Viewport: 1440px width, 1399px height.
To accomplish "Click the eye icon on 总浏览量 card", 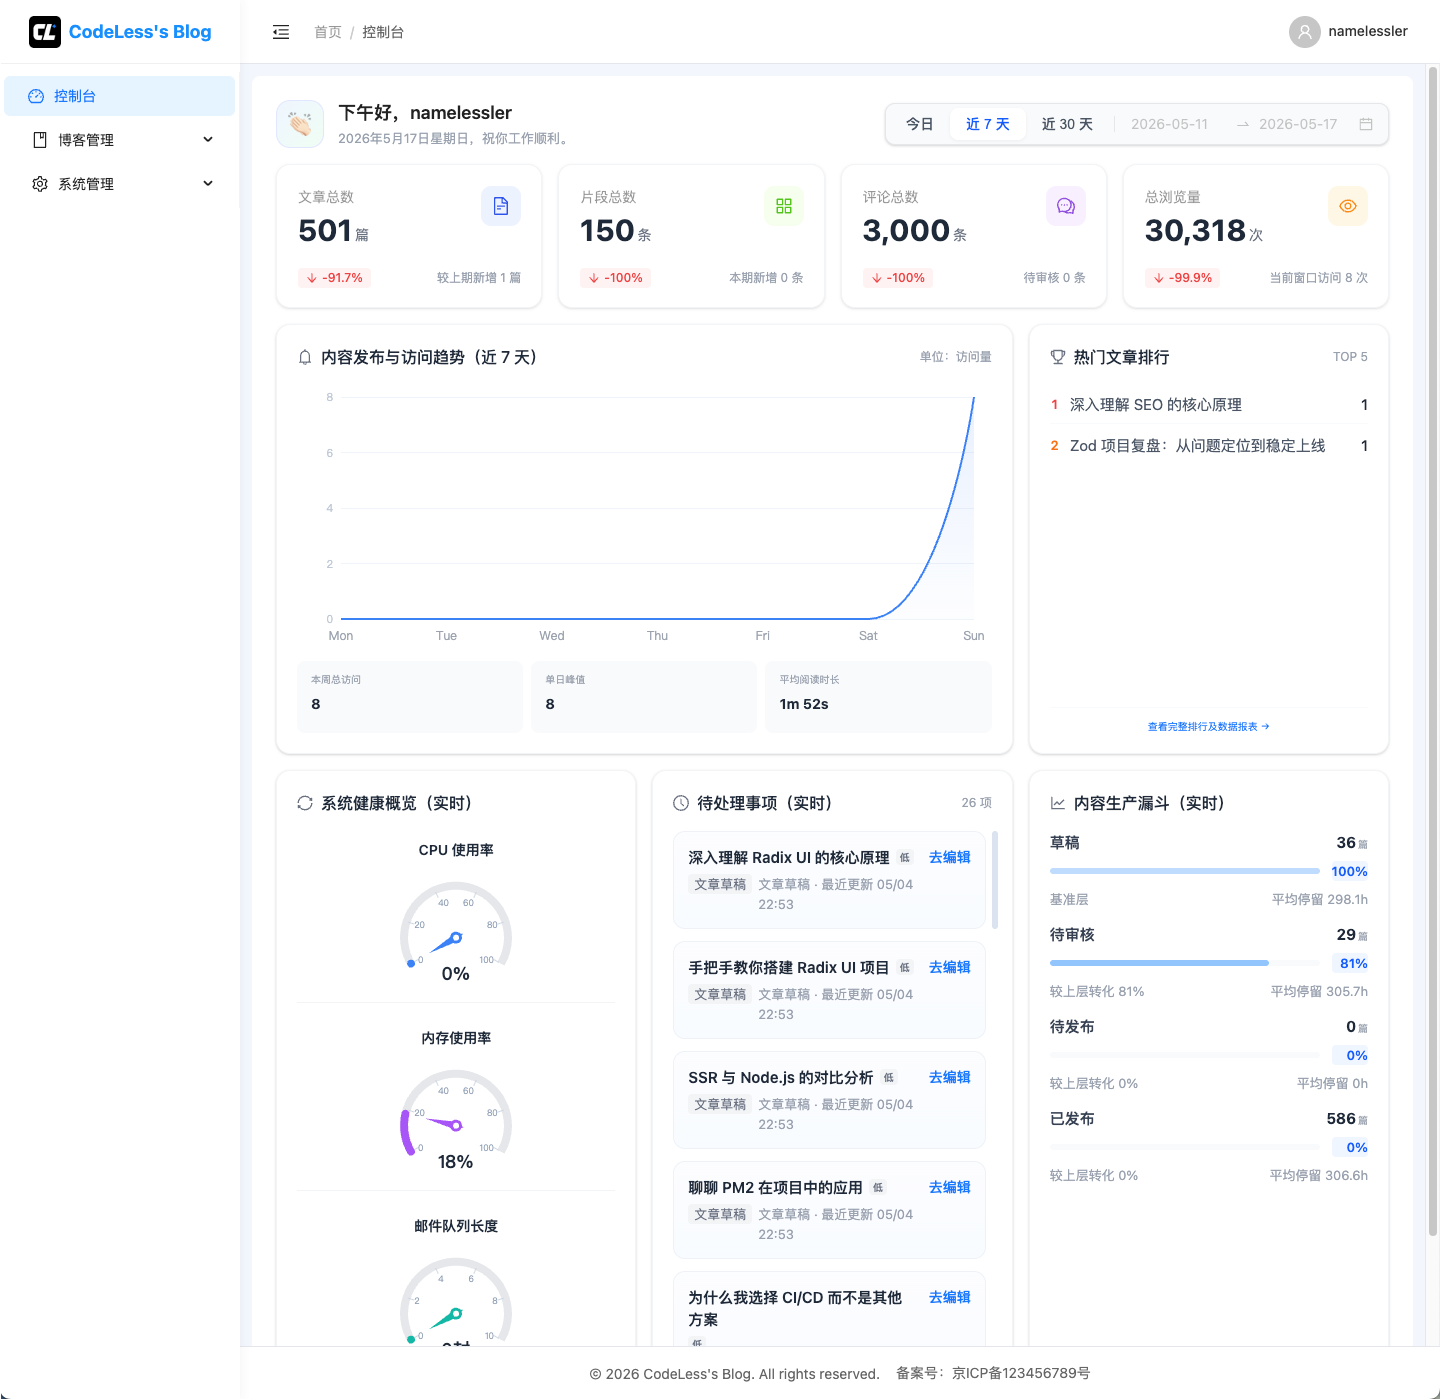I will click(1348, 206).
